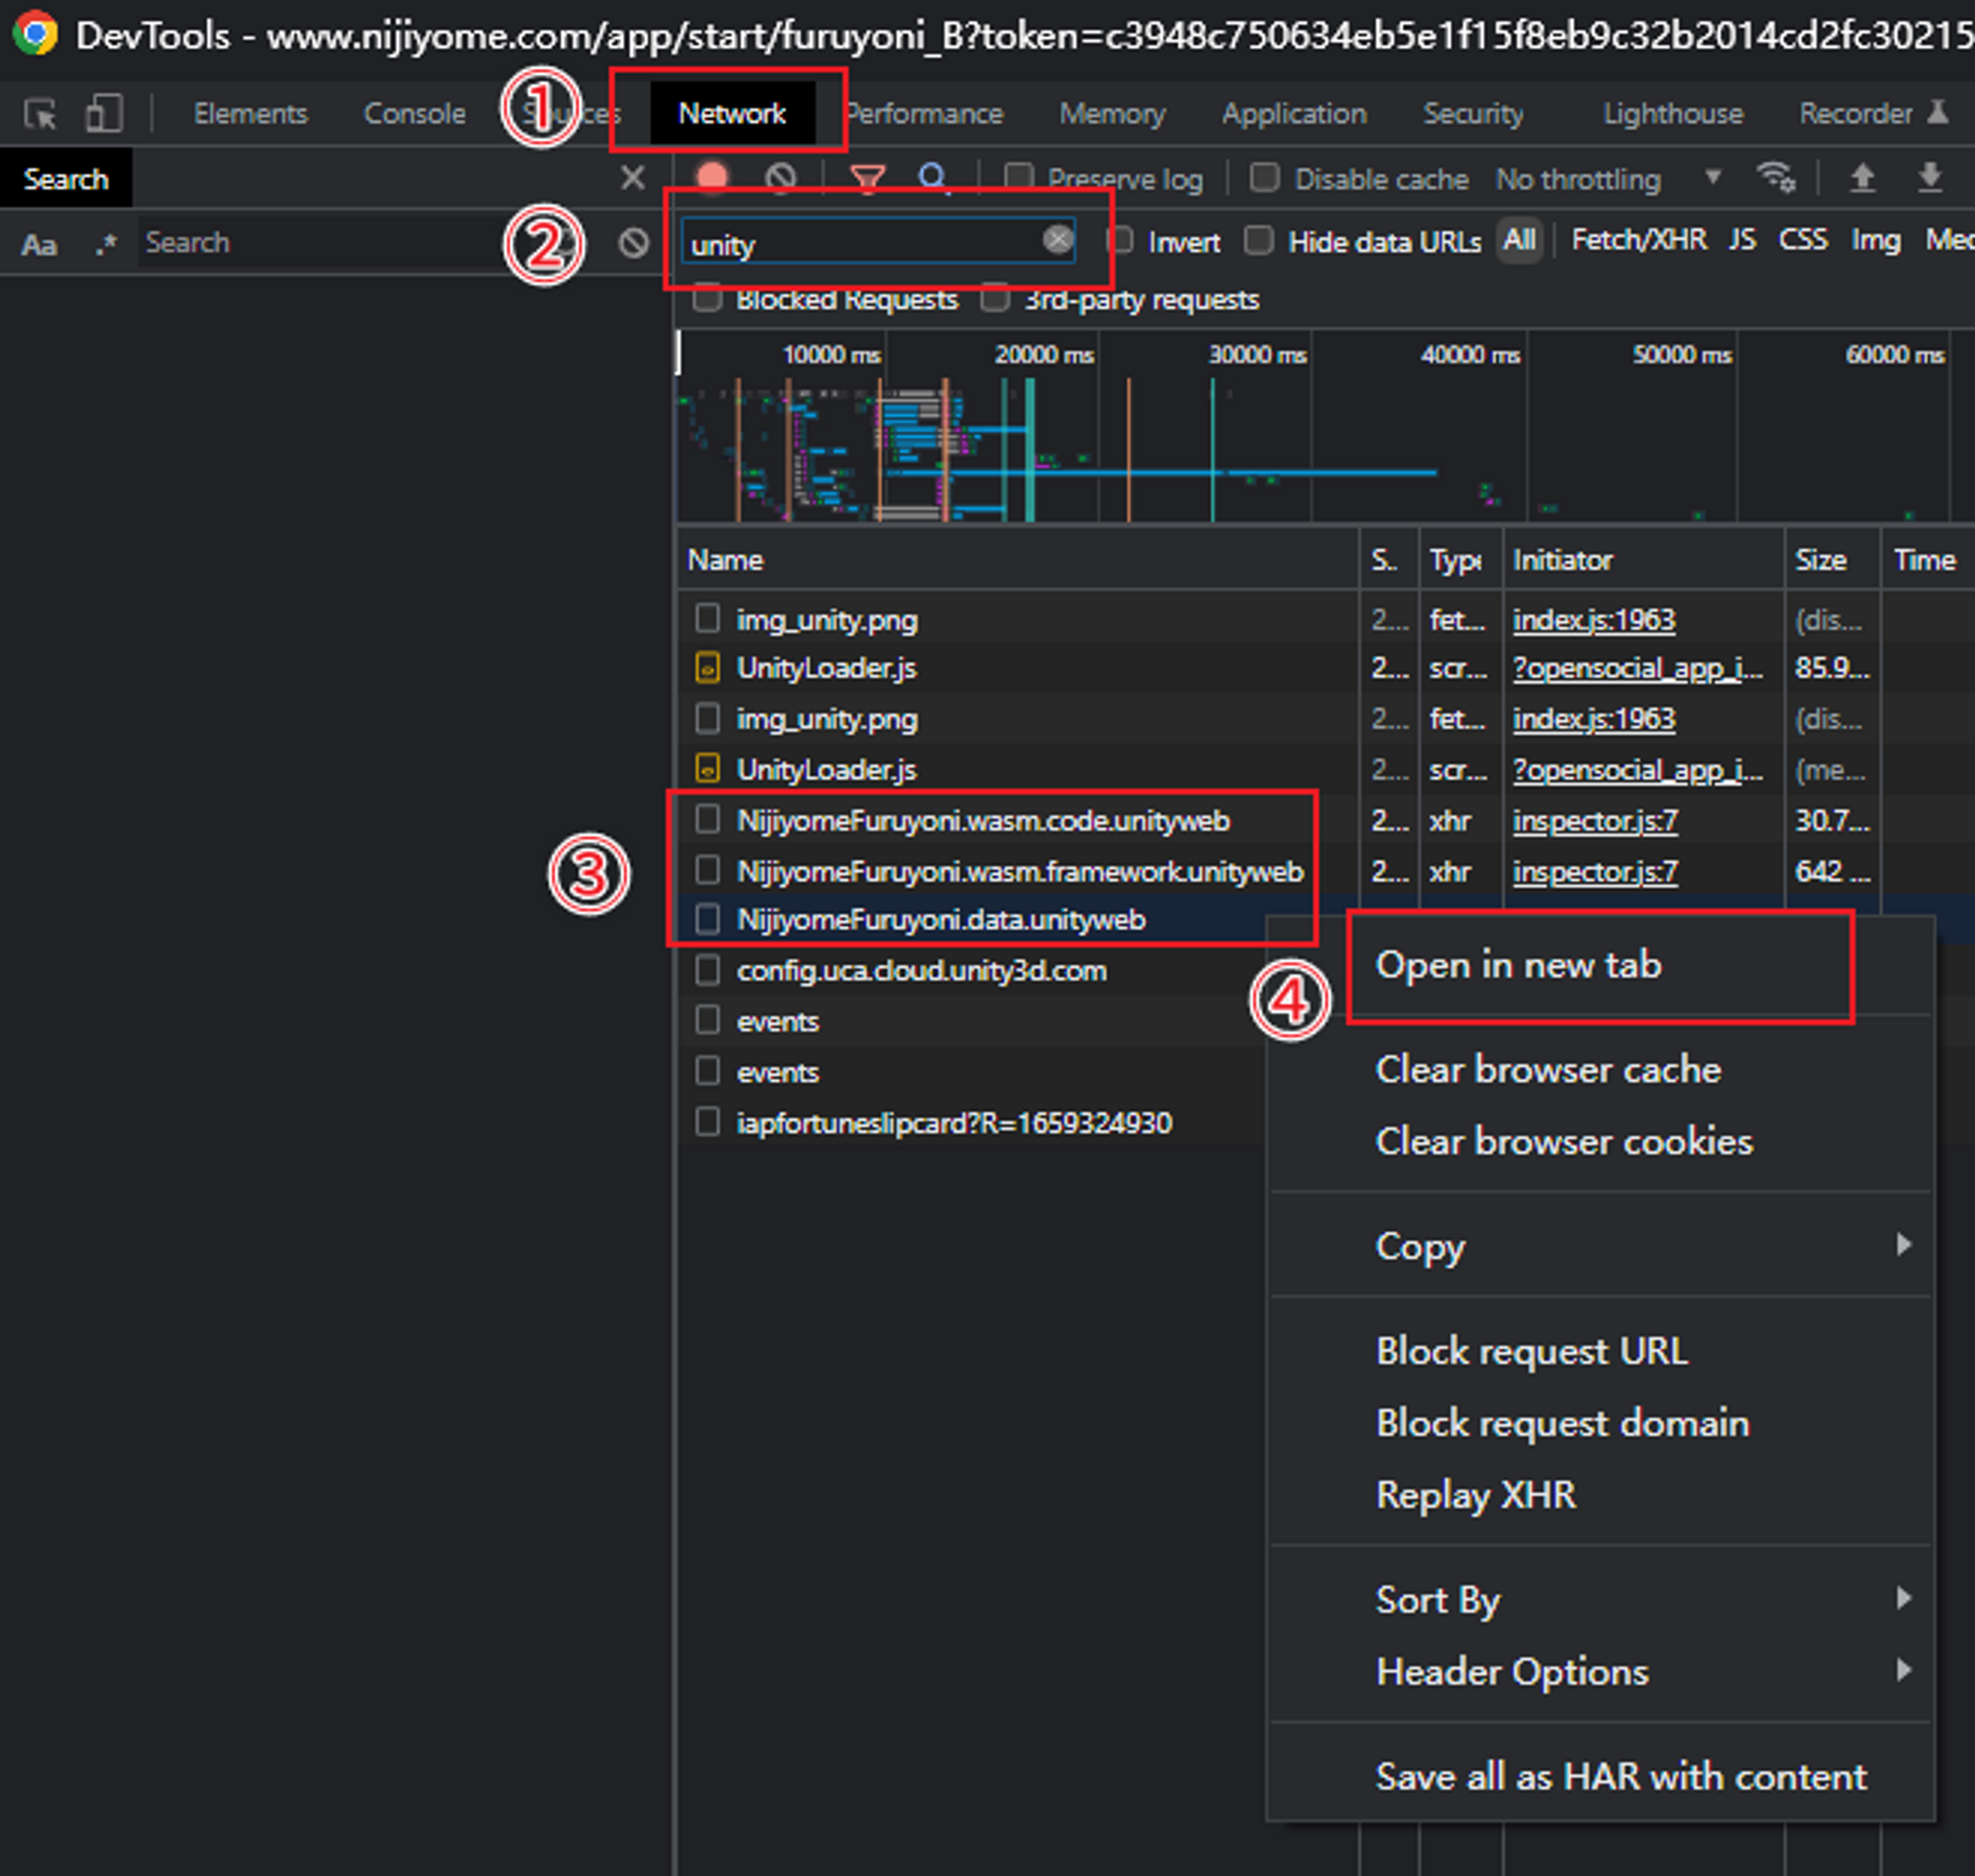Image resolution: width=1975 pixels, height=1876 pixels.
Task: Click the unity filter text field
Action: (860, 243)
